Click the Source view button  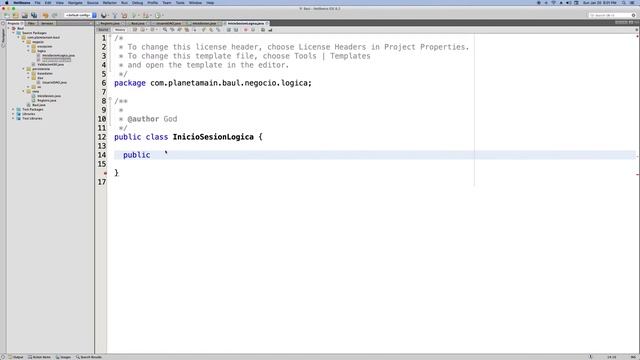(x=103, y=30)
